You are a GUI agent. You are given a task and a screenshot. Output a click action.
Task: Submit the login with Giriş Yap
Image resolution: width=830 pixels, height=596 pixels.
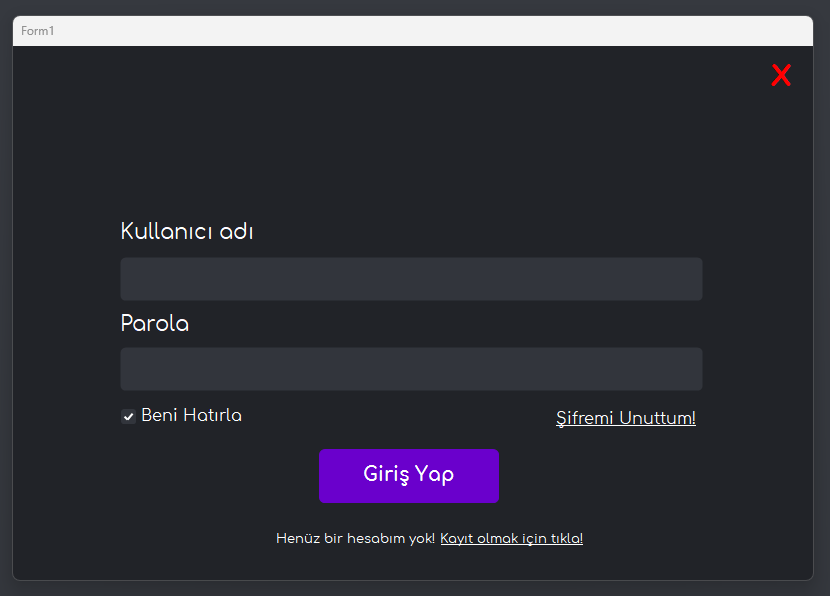(x=408, y=475)
